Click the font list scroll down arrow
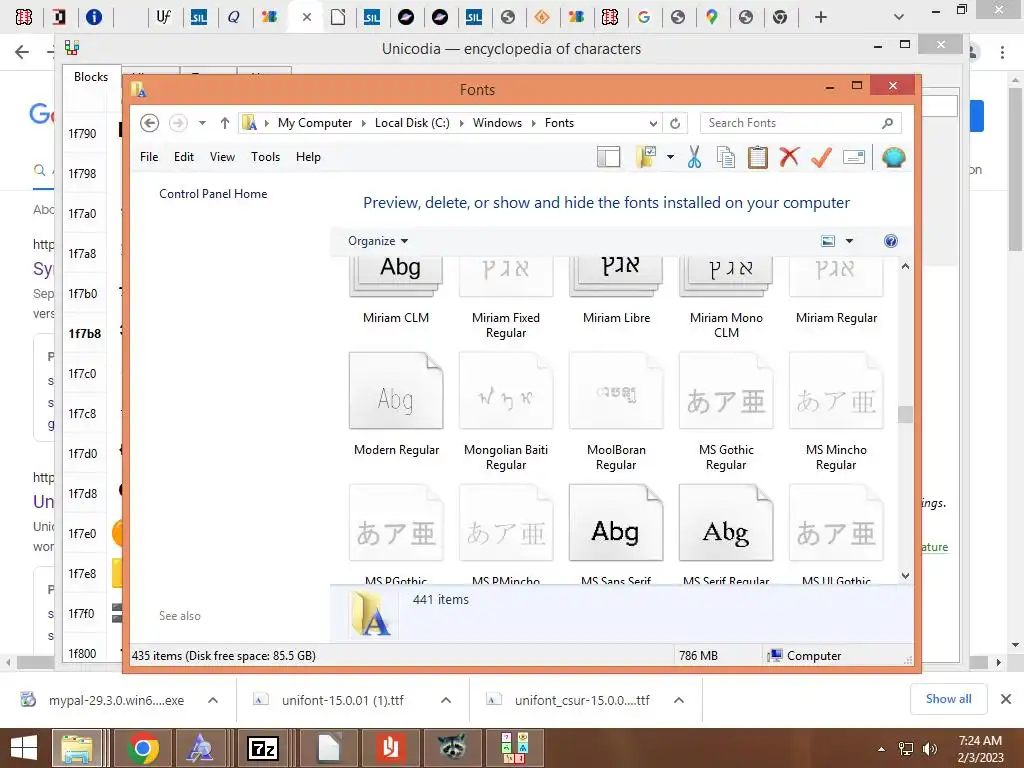1024x768 pixels. pyautogui.click(x=905, y=575)
